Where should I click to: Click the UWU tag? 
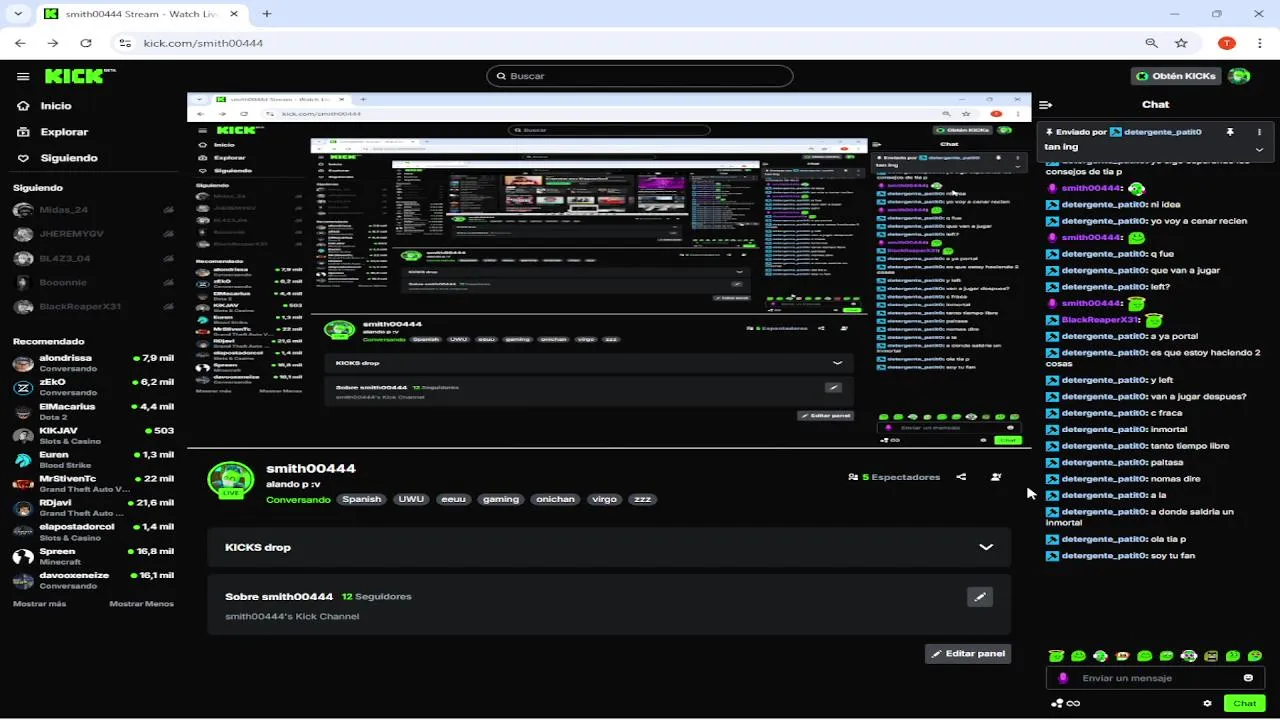click(x=411, y=499)
